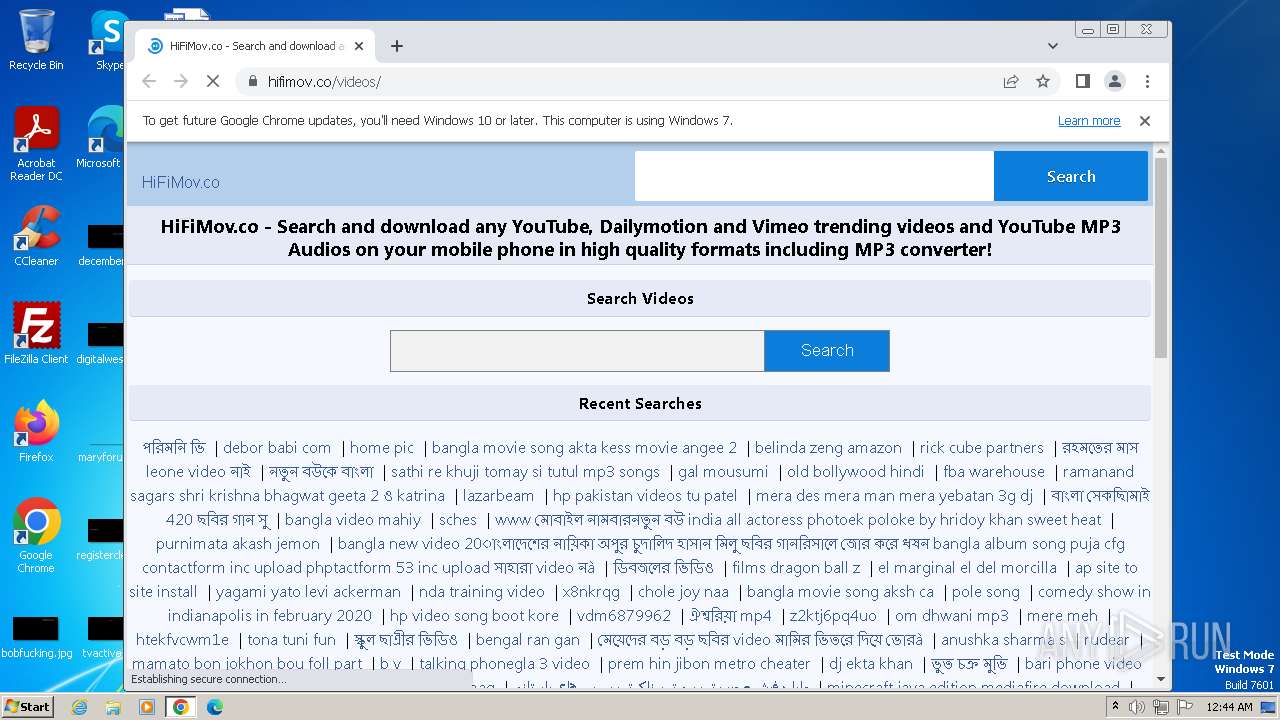The image size is (1280, 720).
Task: Open the Chrome profile avatar
Action: tap(1114, 81)
